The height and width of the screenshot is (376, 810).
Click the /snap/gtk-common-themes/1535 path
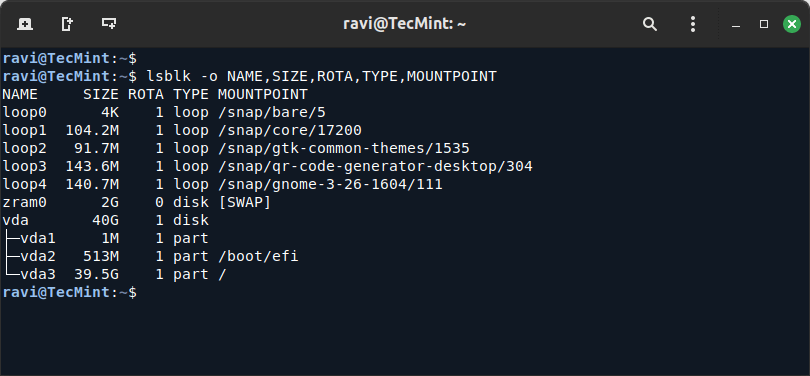pos(344,149)
